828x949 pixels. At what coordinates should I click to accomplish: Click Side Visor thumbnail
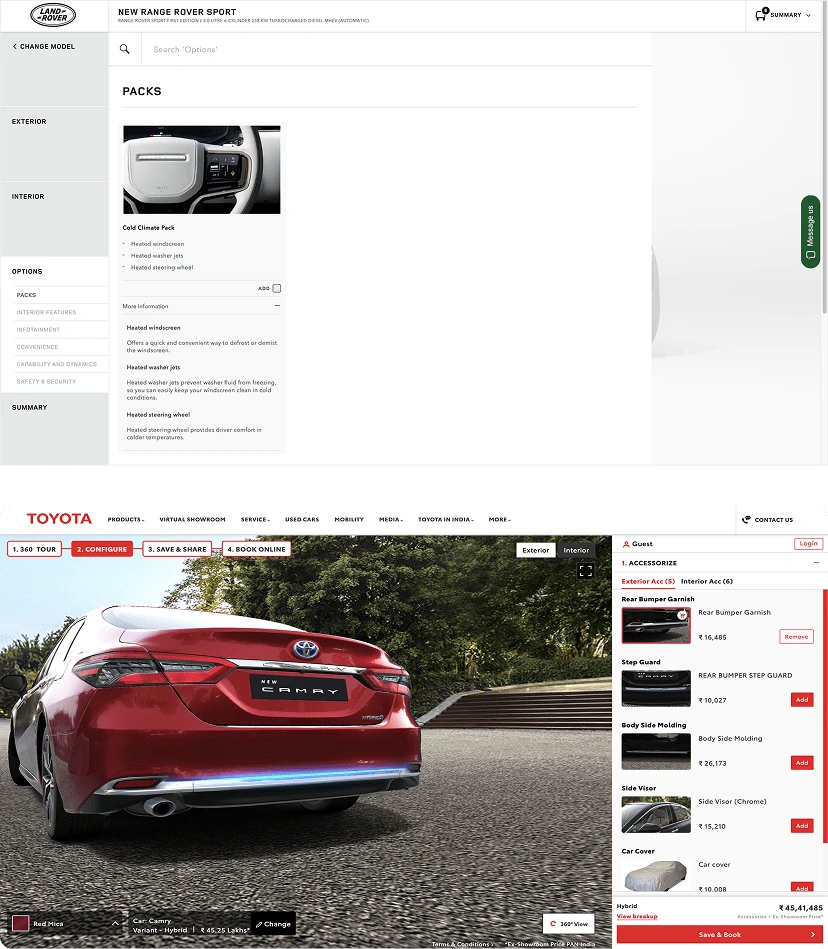656,814
